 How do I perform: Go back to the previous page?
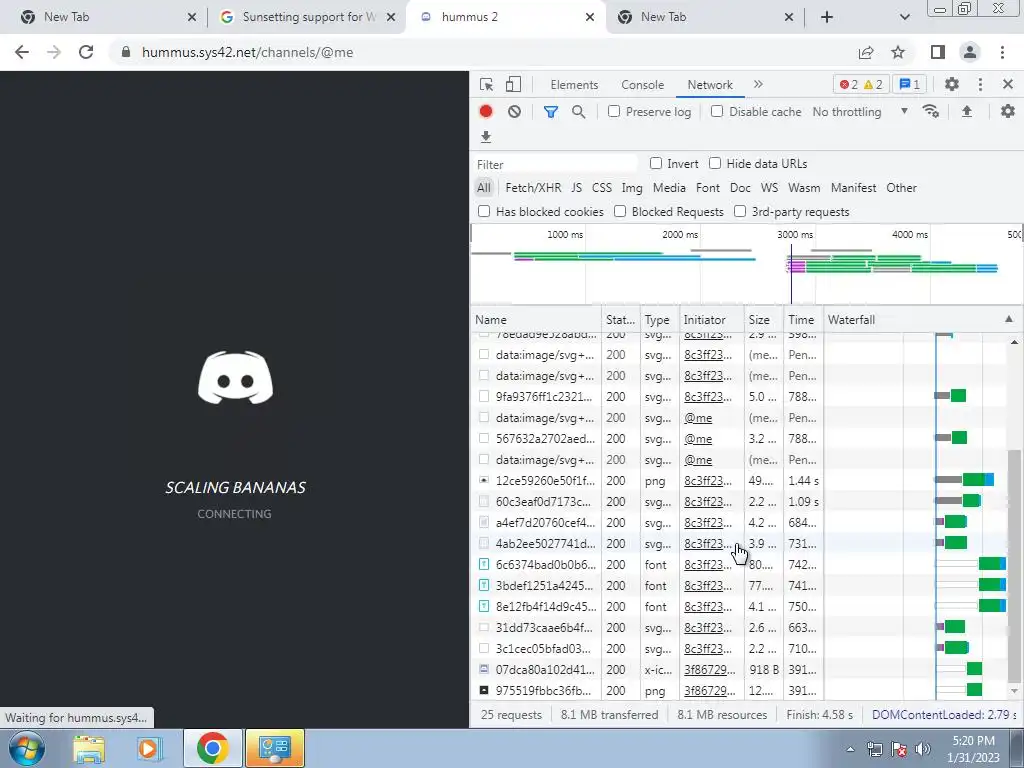22,52
